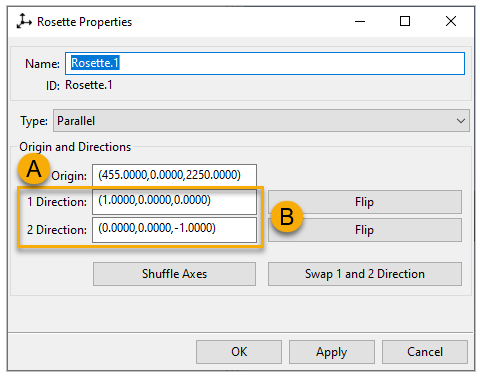Viewport: 480px width, 378px height.
Task: Click the 2 Direction vector field
Action: 174,230
